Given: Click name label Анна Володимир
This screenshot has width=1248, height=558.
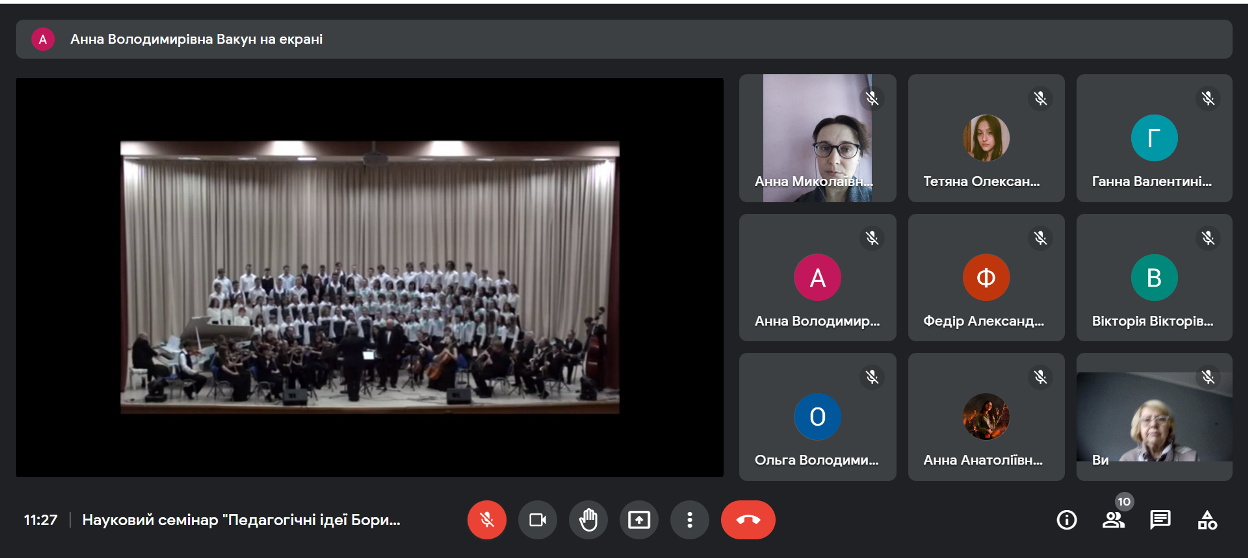Looking at the screenshot, I should (818, 322).
